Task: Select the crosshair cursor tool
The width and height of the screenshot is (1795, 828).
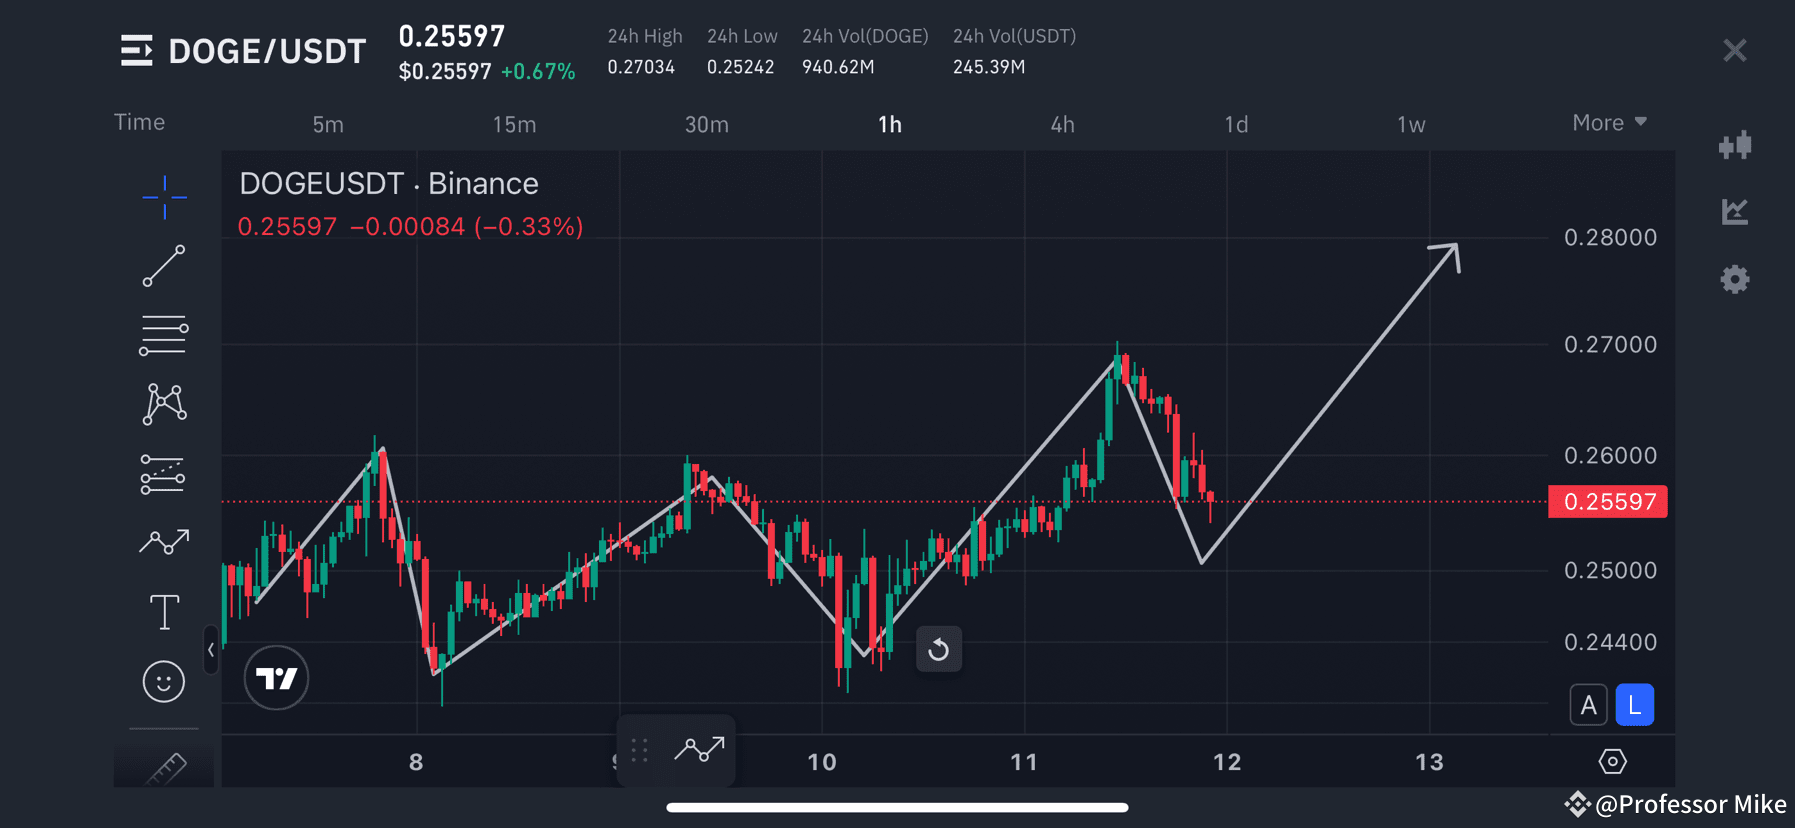Action: pyautogui.click(x=164, y=197)
